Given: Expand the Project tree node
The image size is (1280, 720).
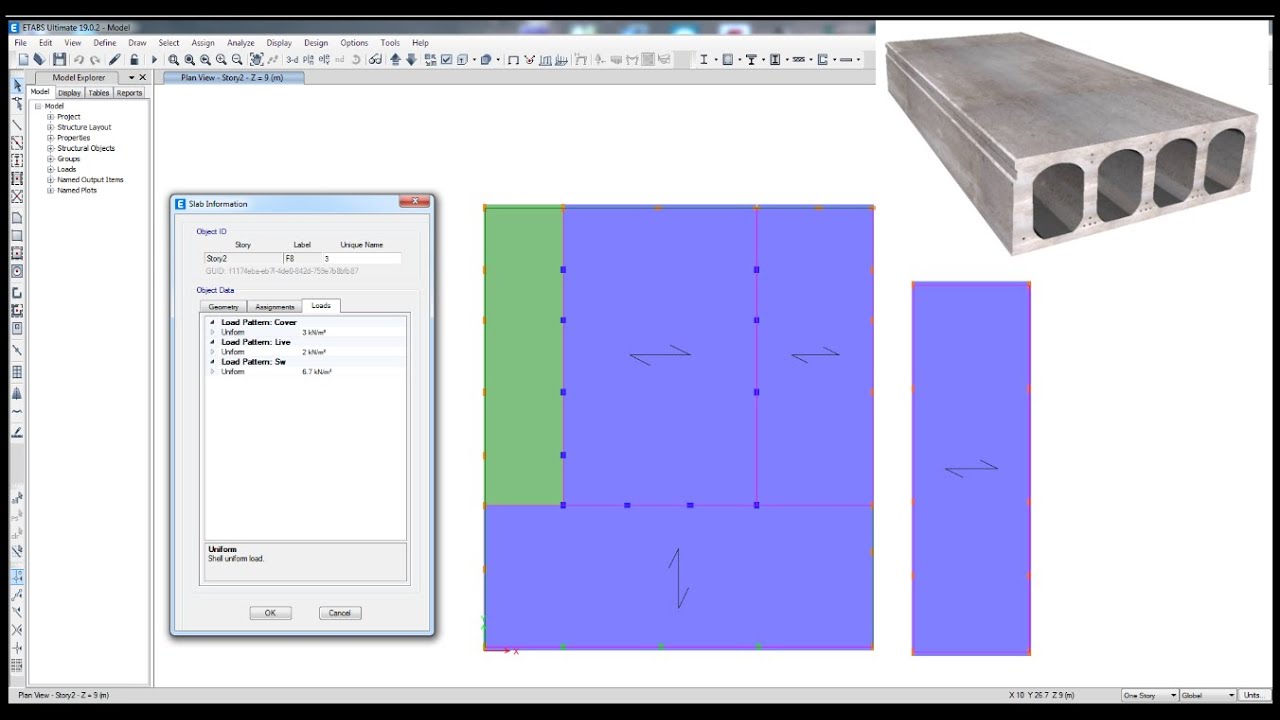Looking at the screenshot, I should click(x=50, y=117).
